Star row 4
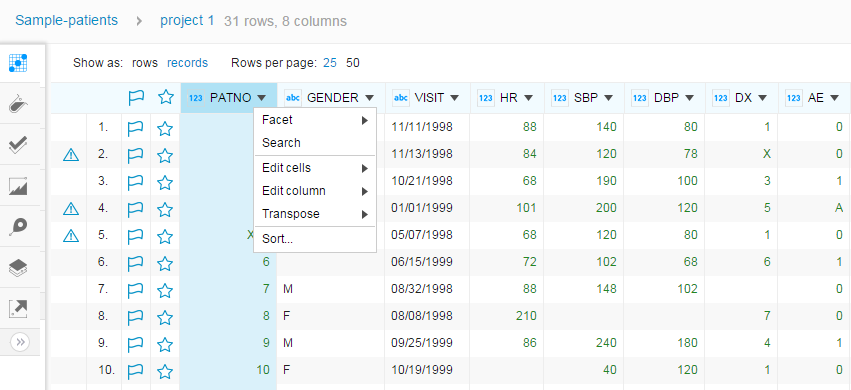The height and width of the screenshot is (390, 851). [165, 209]
